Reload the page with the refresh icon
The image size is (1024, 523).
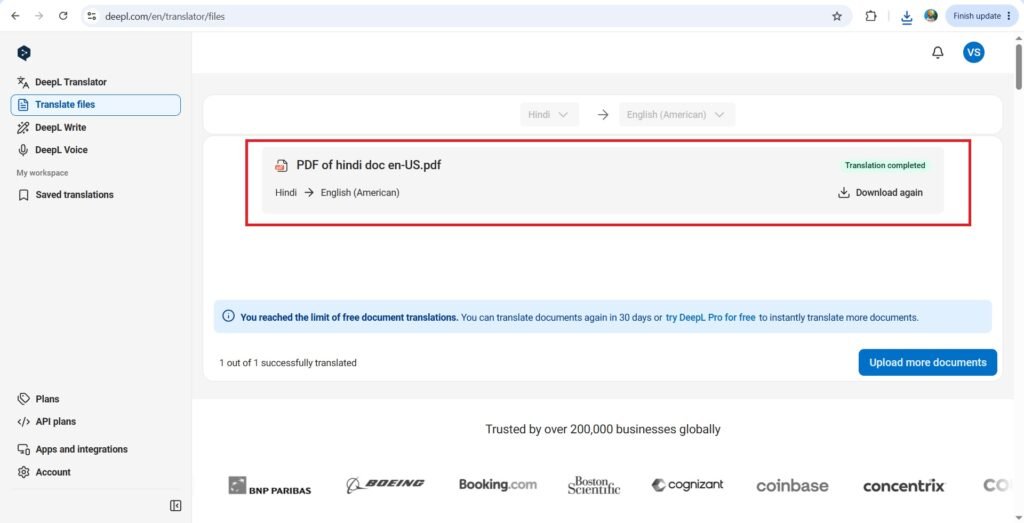(x=63, y=16)
